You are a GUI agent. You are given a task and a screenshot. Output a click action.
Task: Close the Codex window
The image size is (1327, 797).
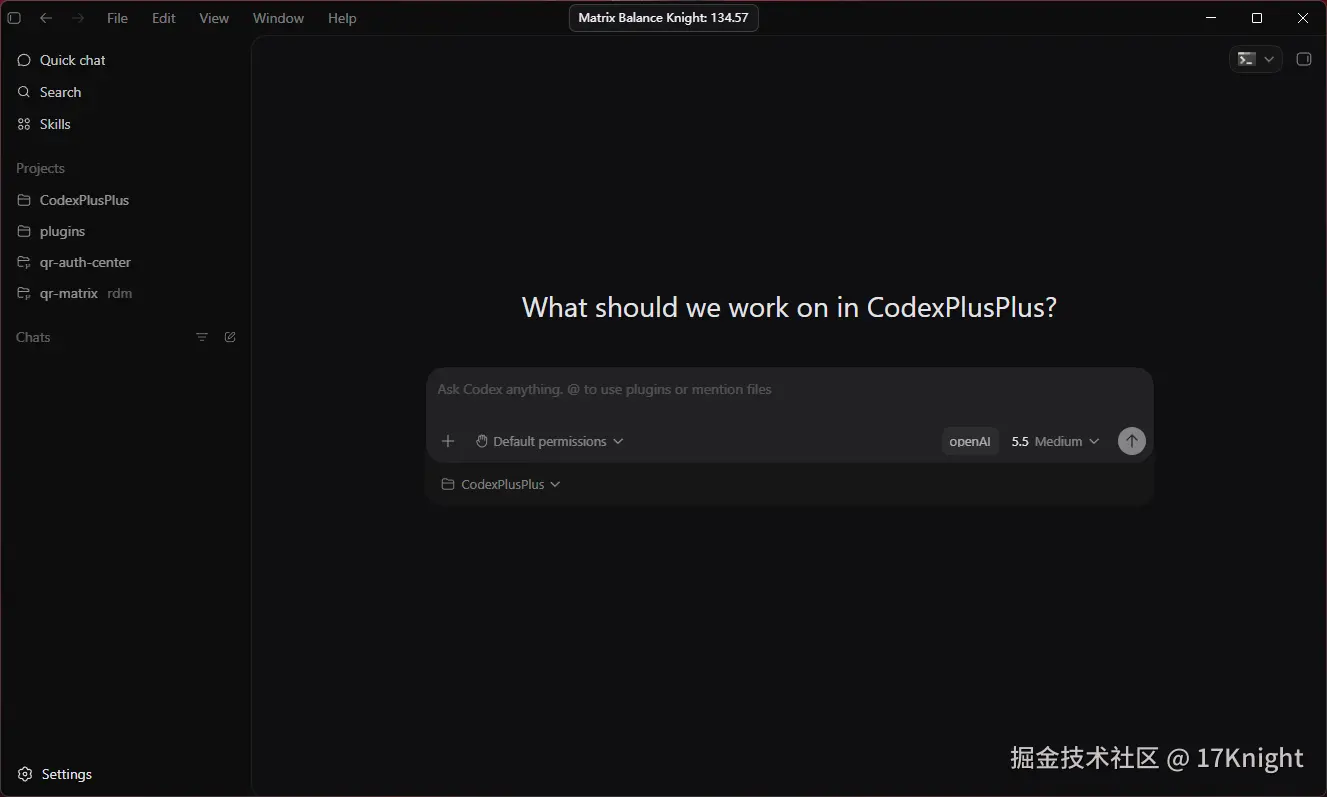click(1303, 18)
